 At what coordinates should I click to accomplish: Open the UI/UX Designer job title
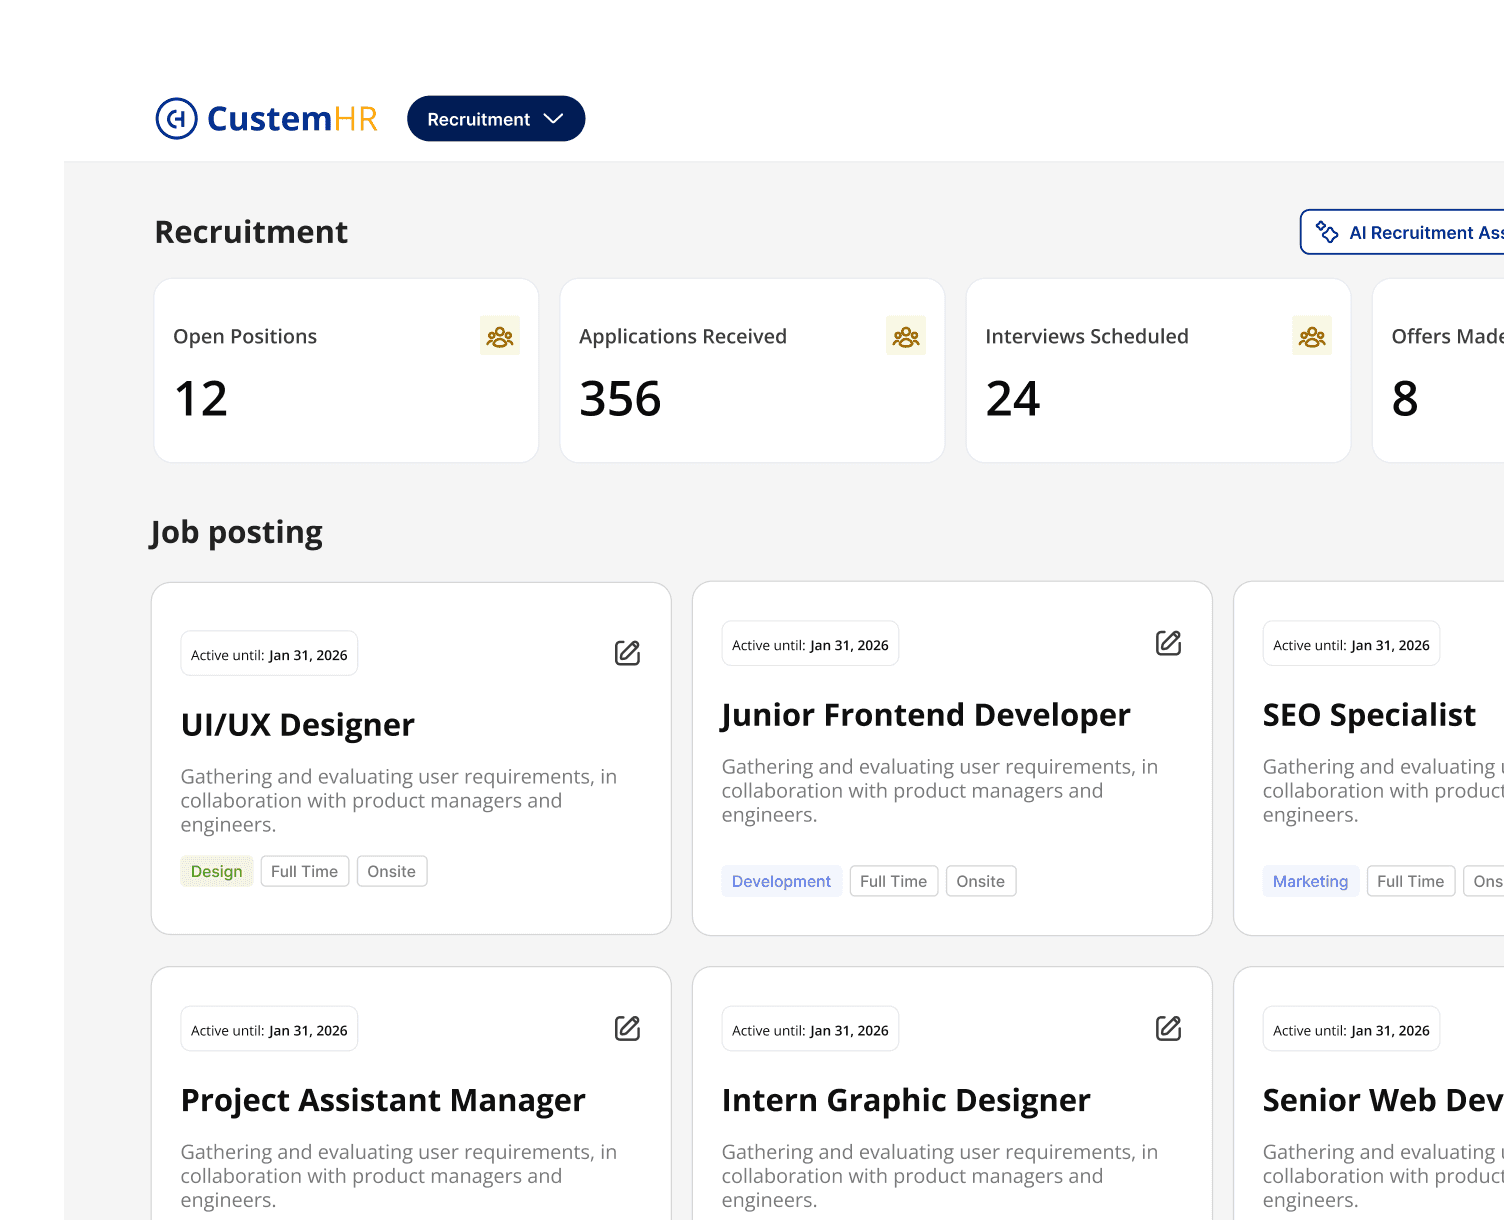point(297,725)
